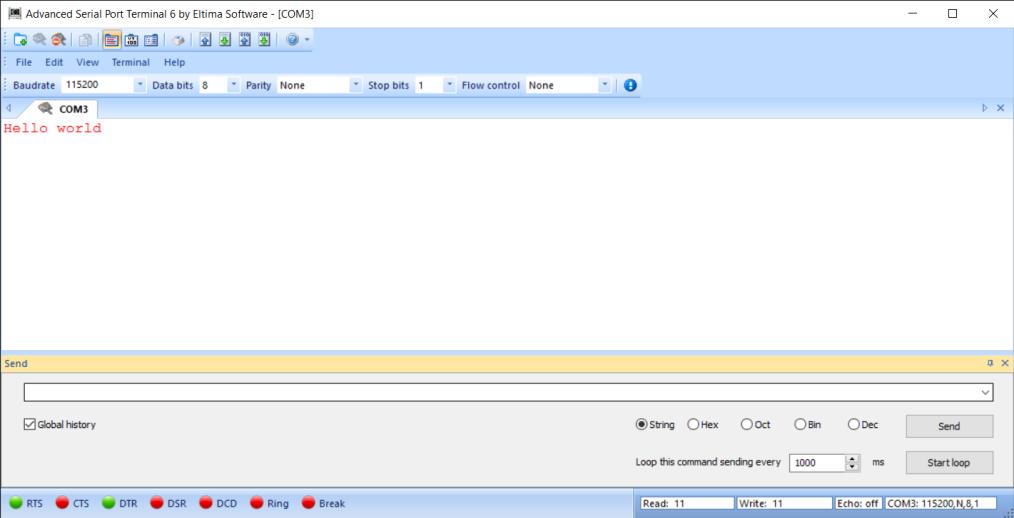Click the receive file green arrow icon
1014x518 pixels.
coord(224,40)
